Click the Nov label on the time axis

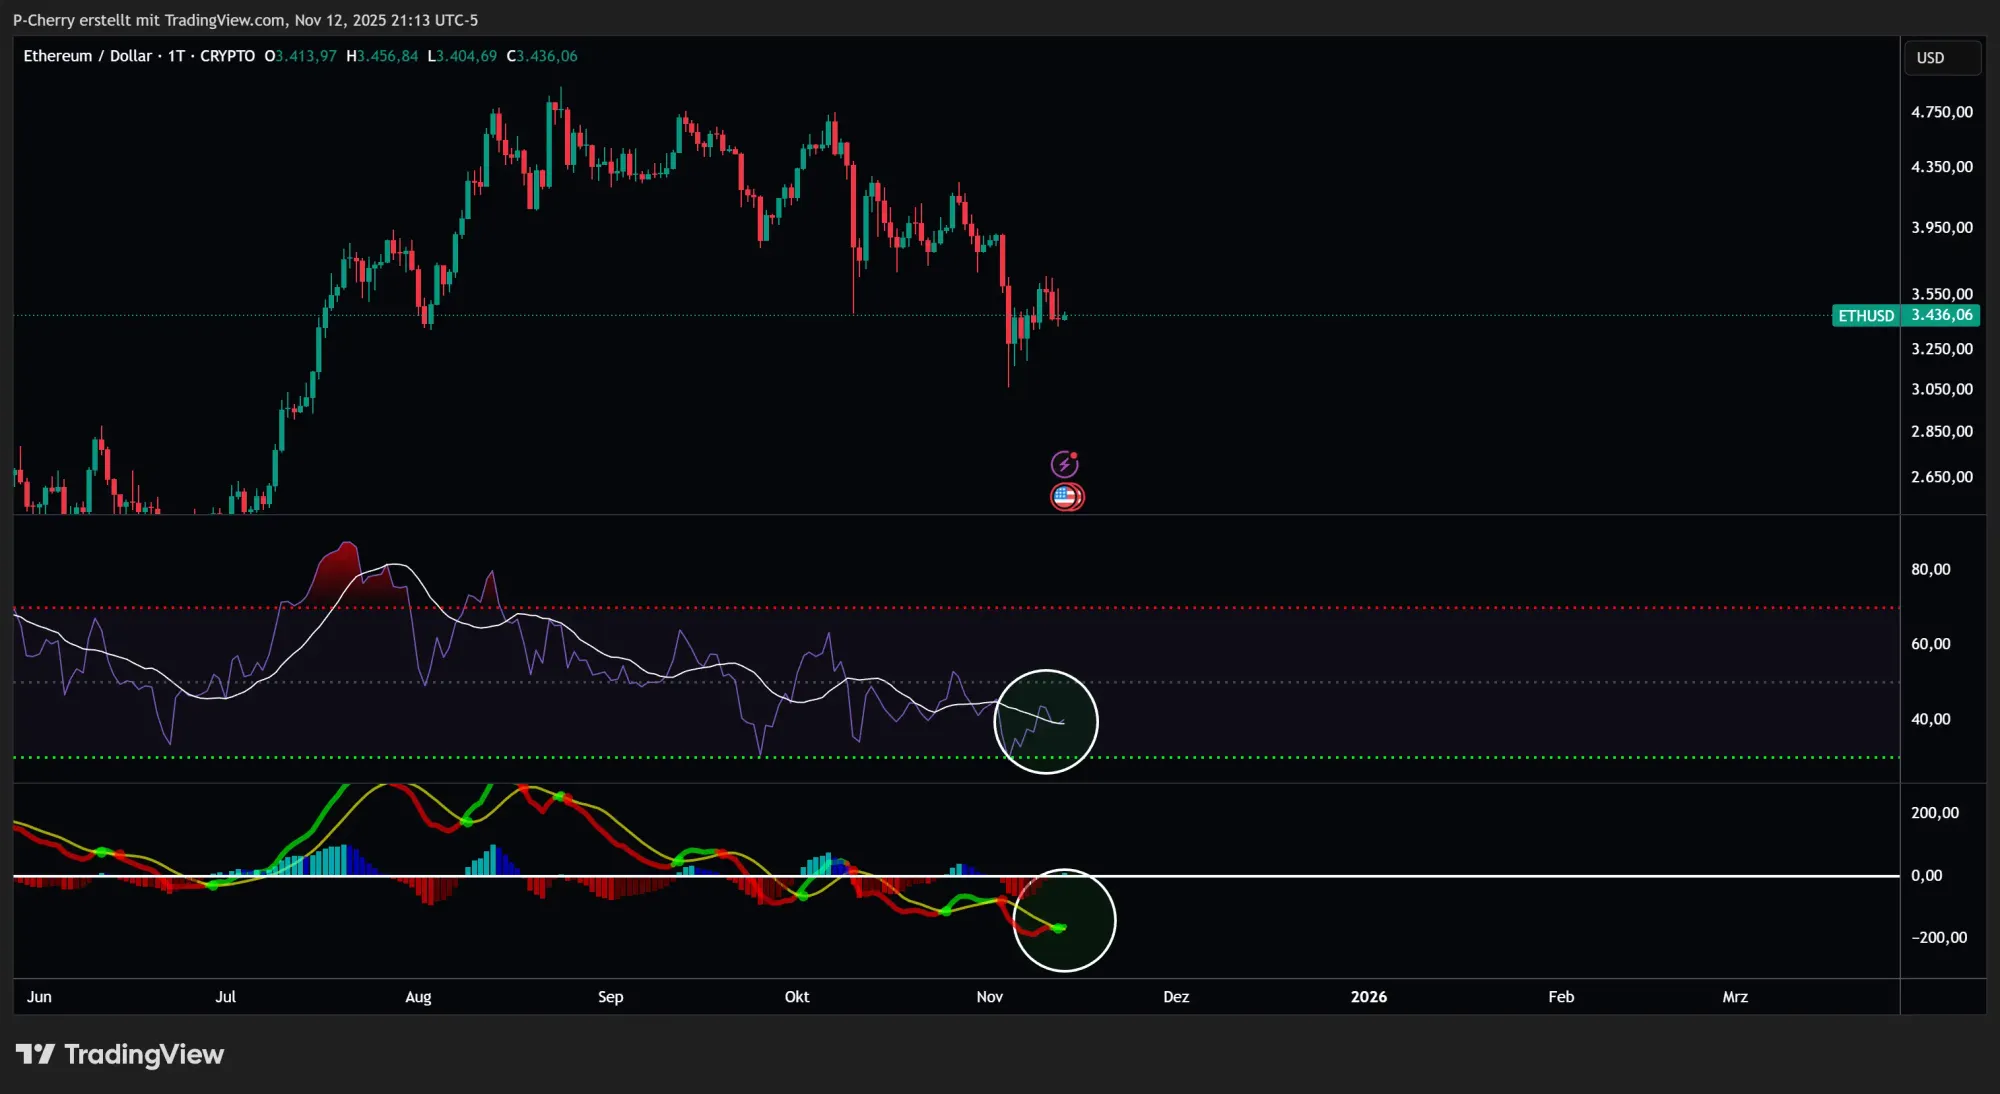(989, 997)
